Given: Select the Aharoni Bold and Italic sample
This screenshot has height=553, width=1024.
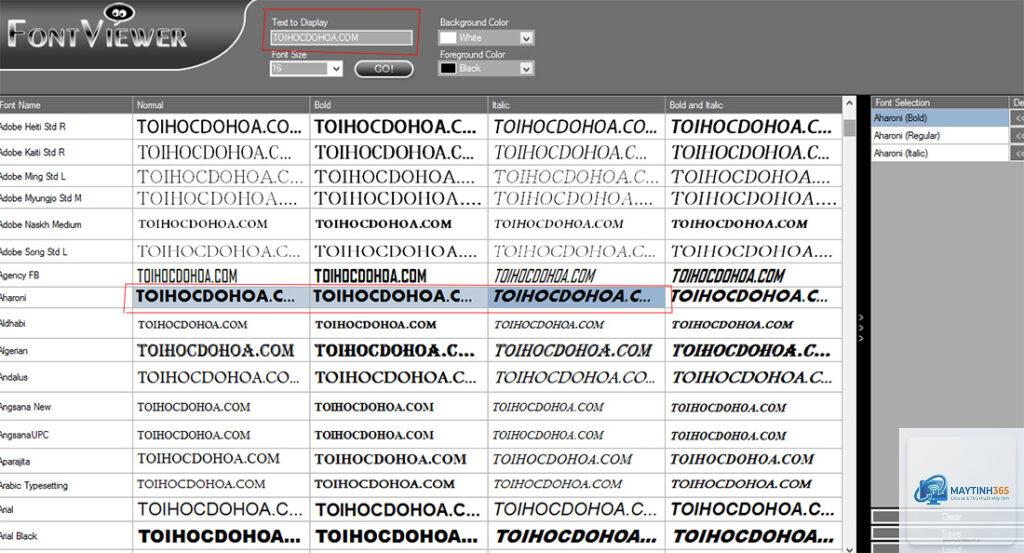Looking at the screenshot, I should [x=754, y=297].
